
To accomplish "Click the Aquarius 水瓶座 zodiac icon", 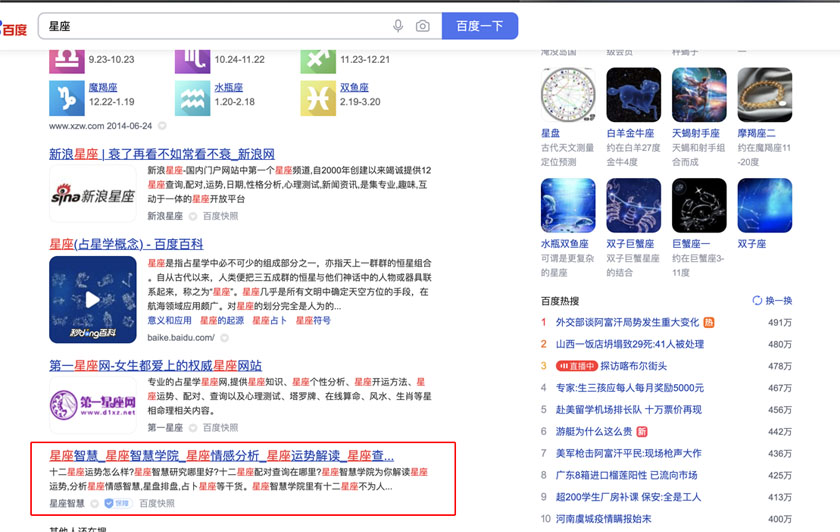I will [192, 98].
